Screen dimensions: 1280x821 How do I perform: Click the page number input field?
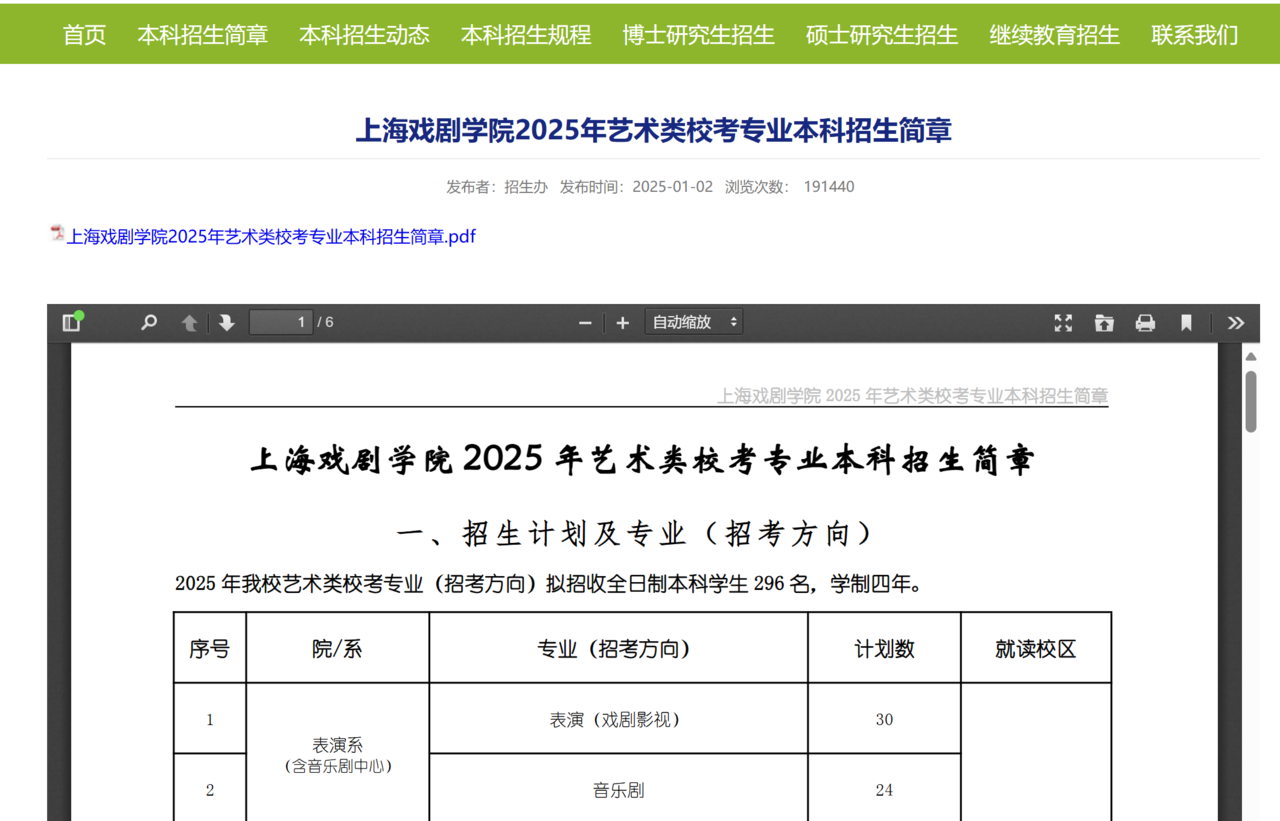281,322
